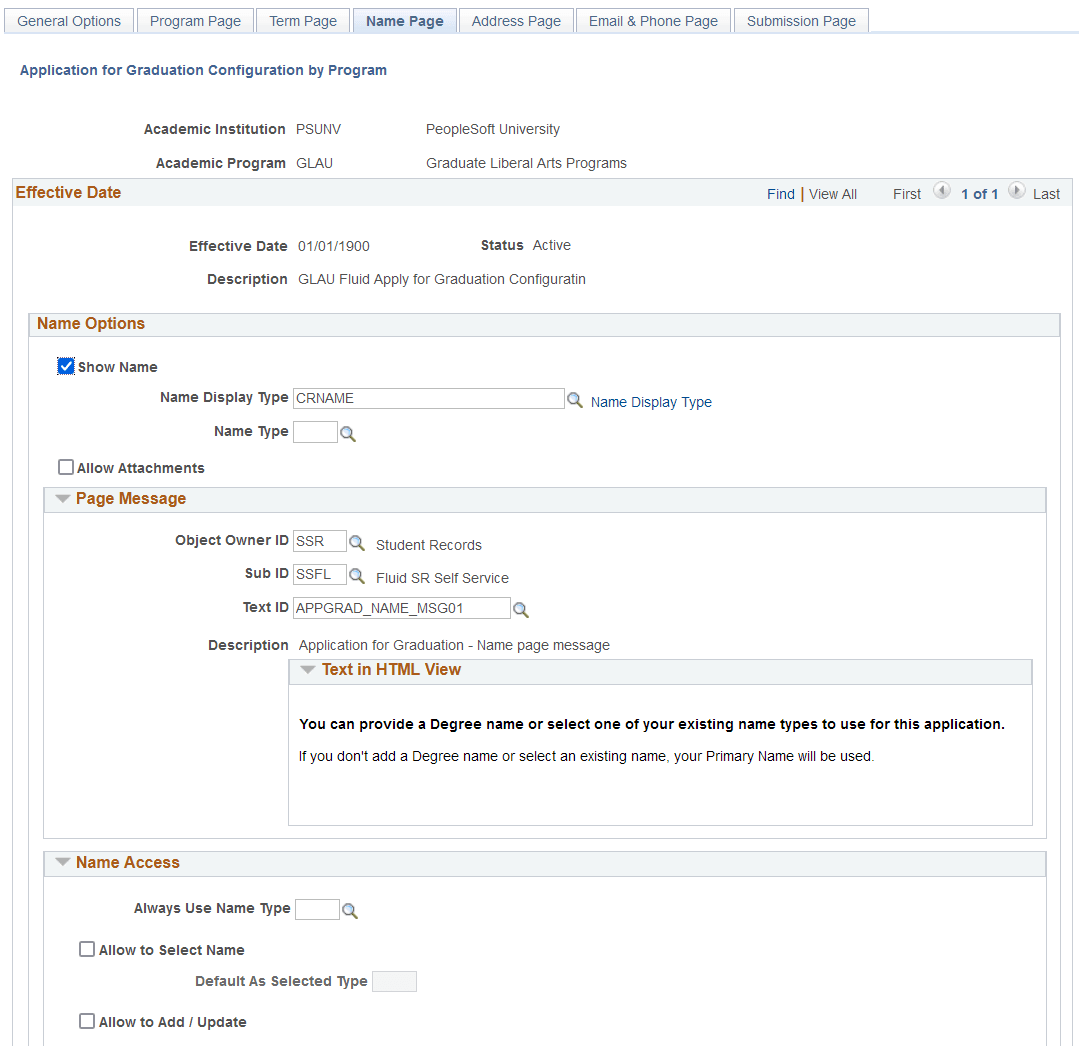The width and height of the screenshot is (1079, 1046).
Task: Click into the Sub ID SSFL field
Action: [319, 574]
